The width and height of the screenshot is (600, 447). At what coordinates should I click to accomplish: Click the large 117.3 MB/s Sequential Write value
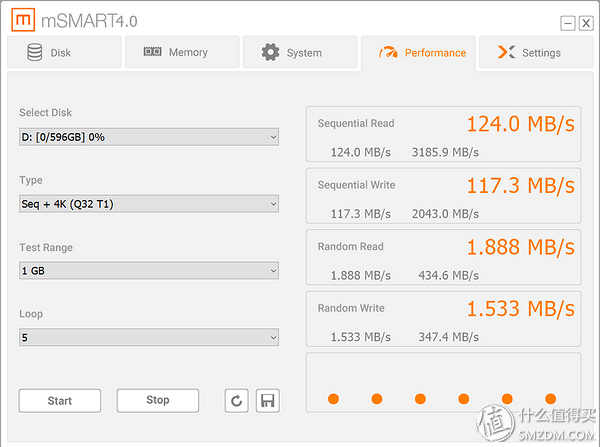coord(521,186)
